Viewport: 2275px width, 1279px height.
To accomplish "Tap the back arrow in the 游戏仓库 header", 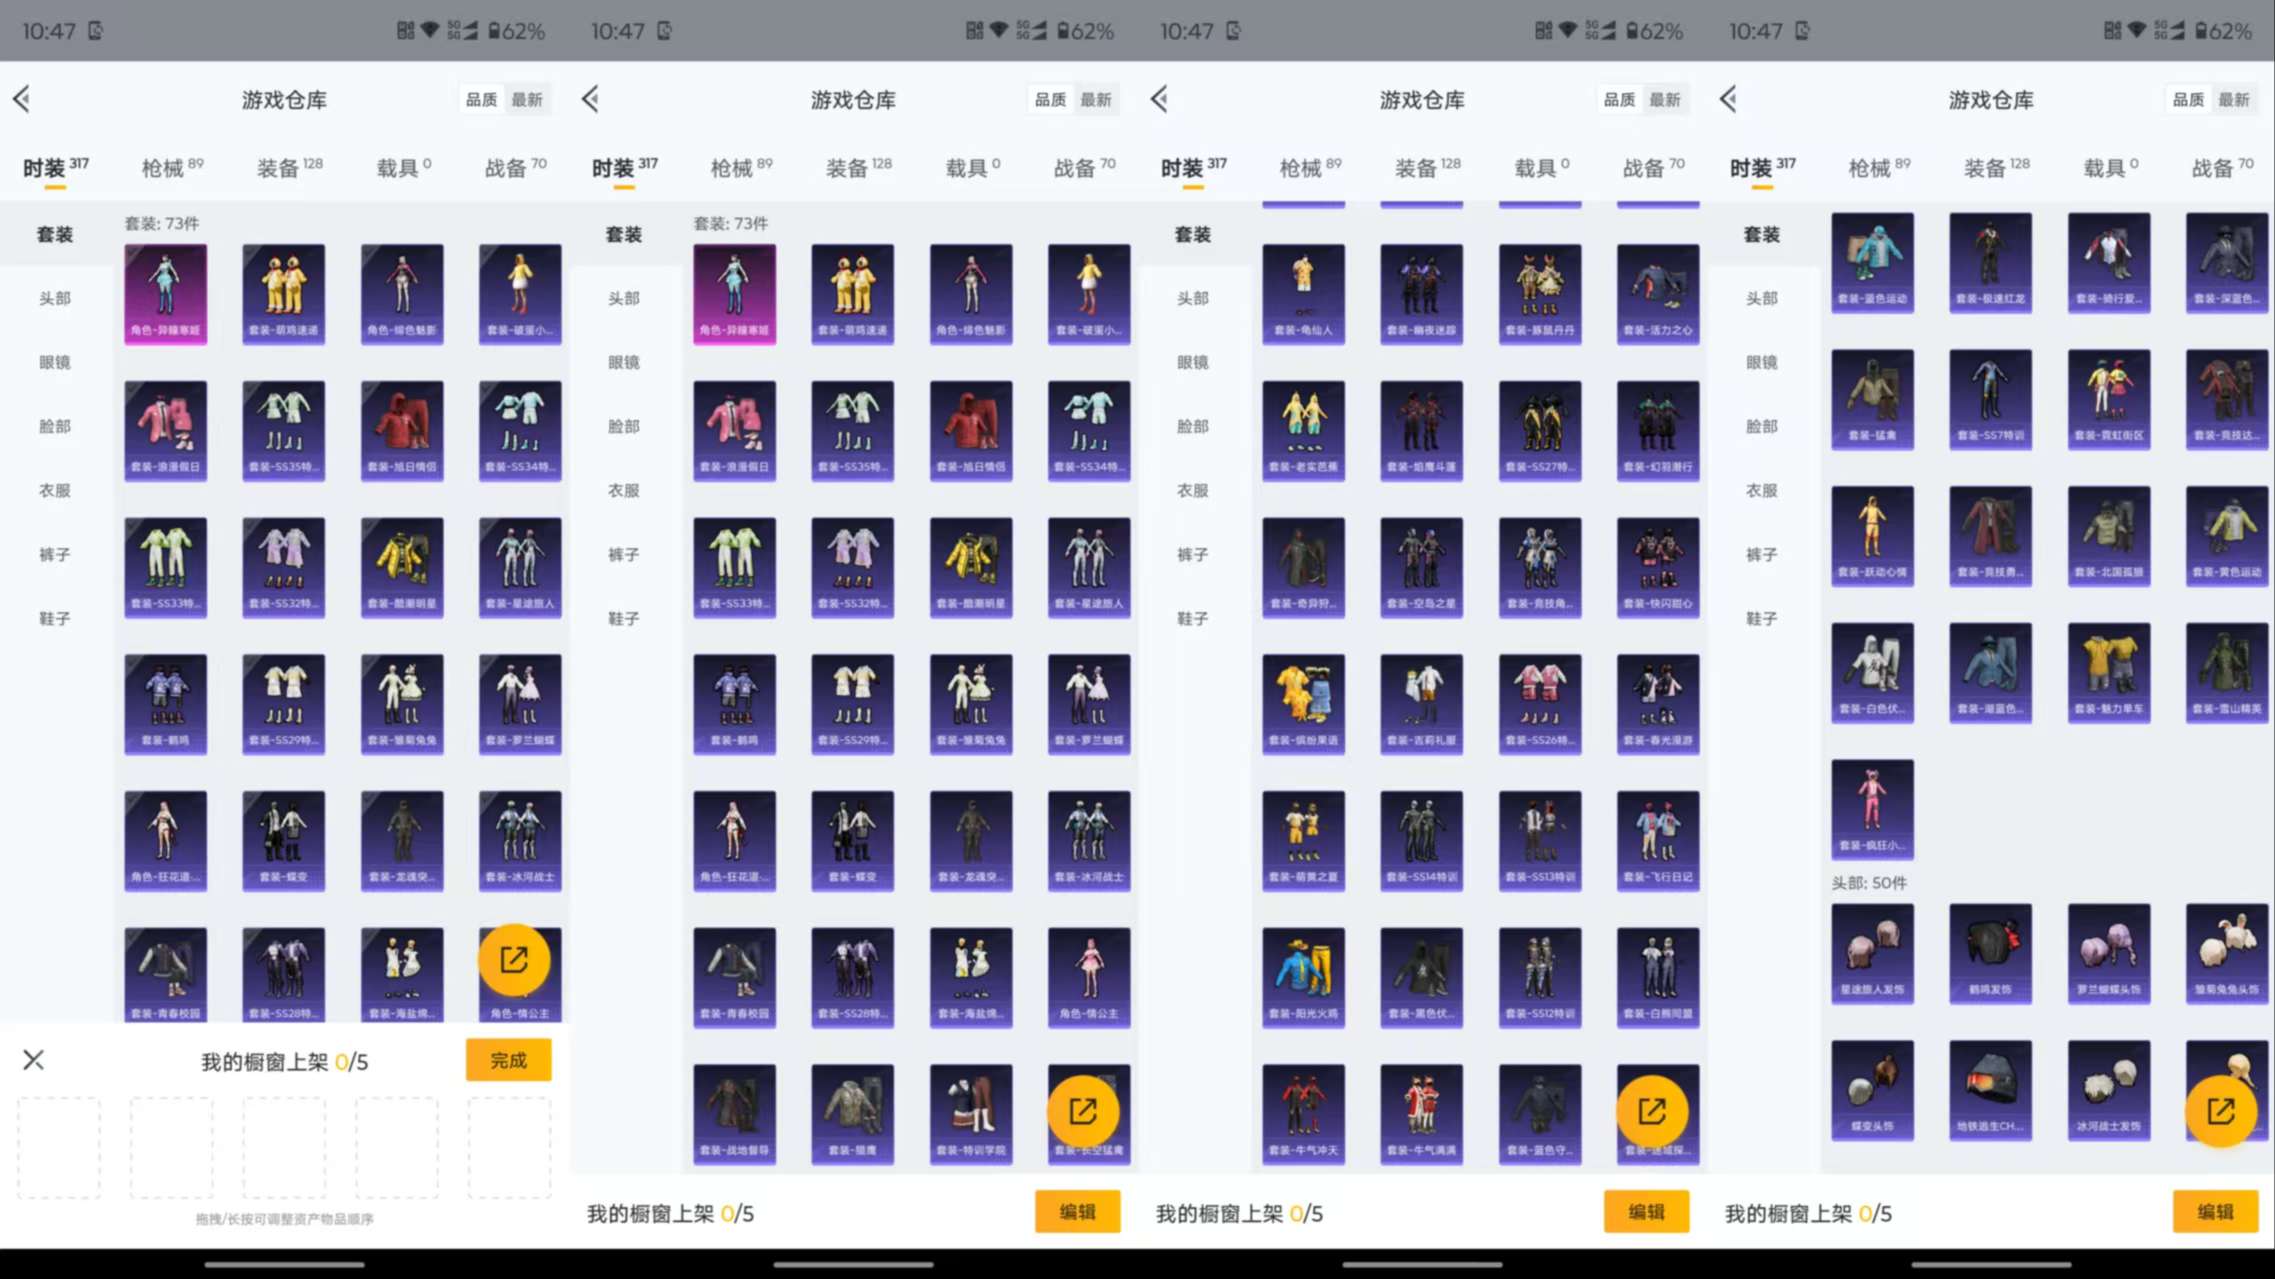I will click(x=22, y=98).
